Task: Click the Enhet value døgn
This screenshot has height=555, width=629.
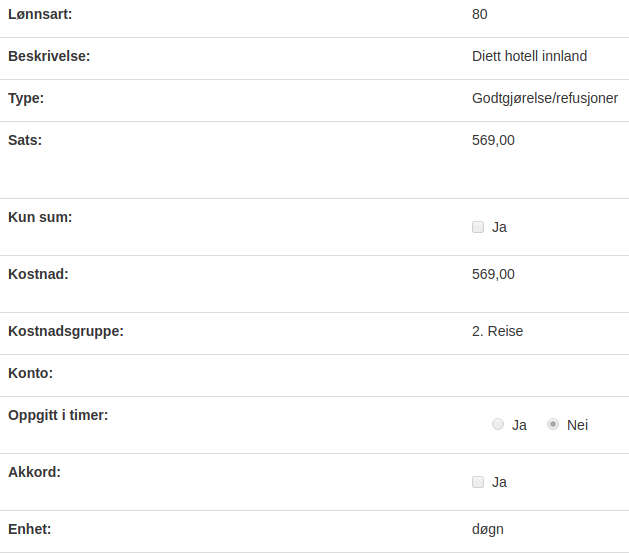Action: 487,529
